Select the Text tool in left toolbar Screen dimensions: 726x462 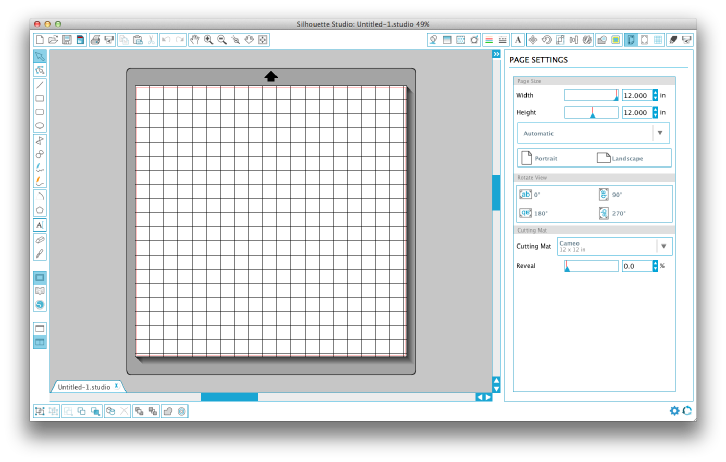pos(40,225)
